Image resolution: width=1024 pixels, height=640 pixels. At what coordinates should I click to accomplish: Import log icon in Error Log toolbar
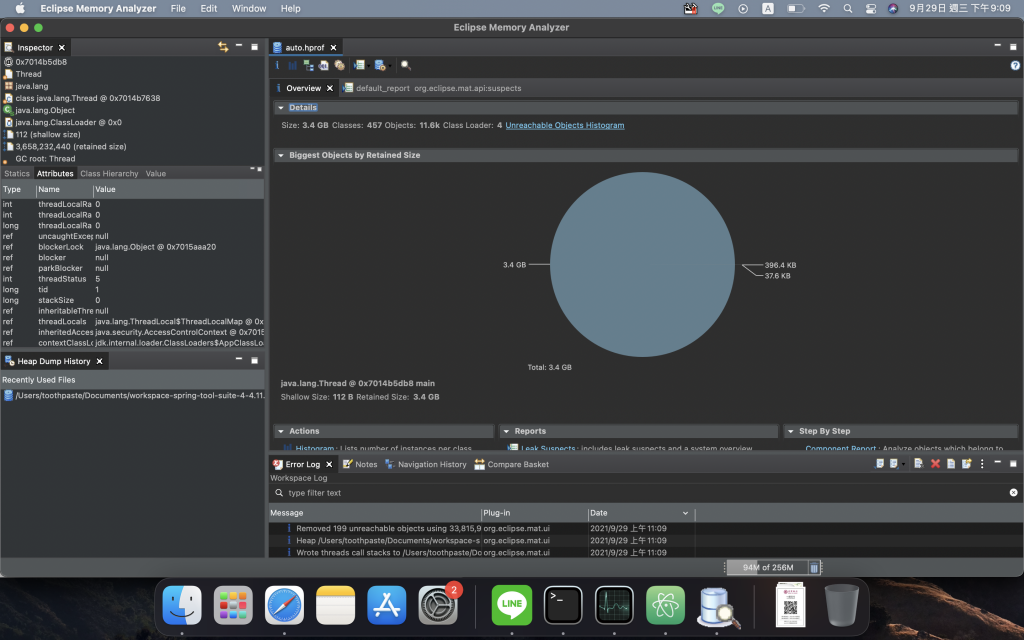[895, 464]
